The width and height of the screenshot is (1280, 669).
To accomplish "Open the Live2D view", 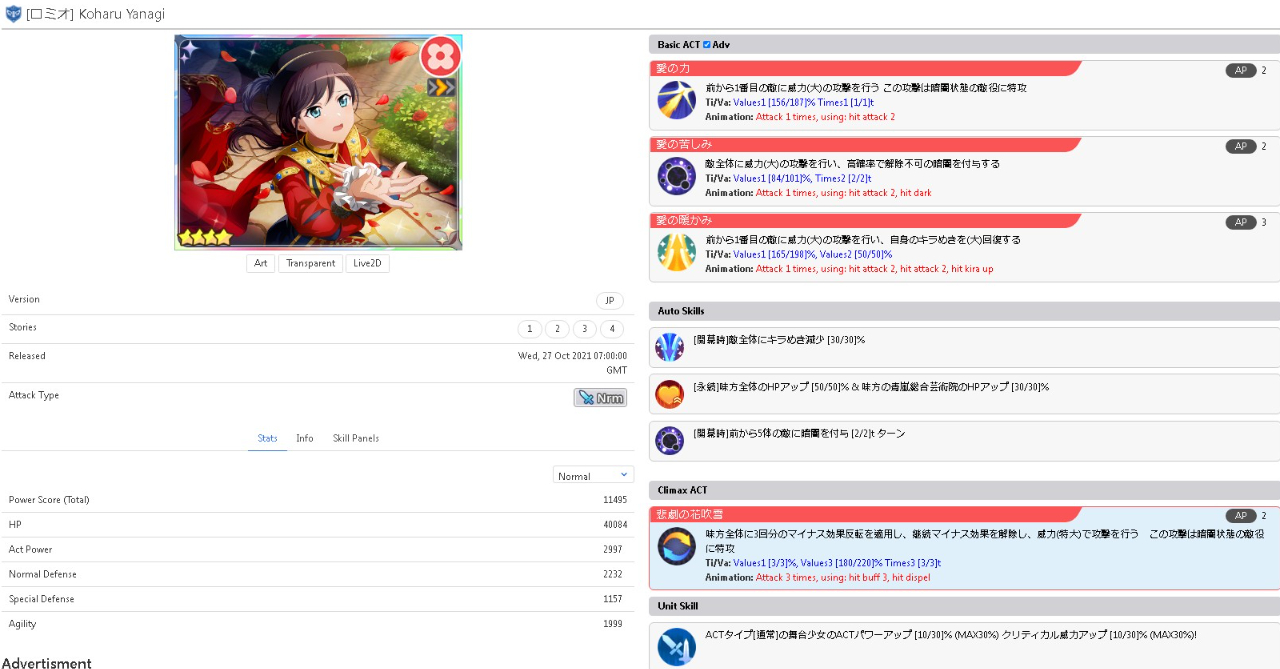I will (x=367, y=263).
